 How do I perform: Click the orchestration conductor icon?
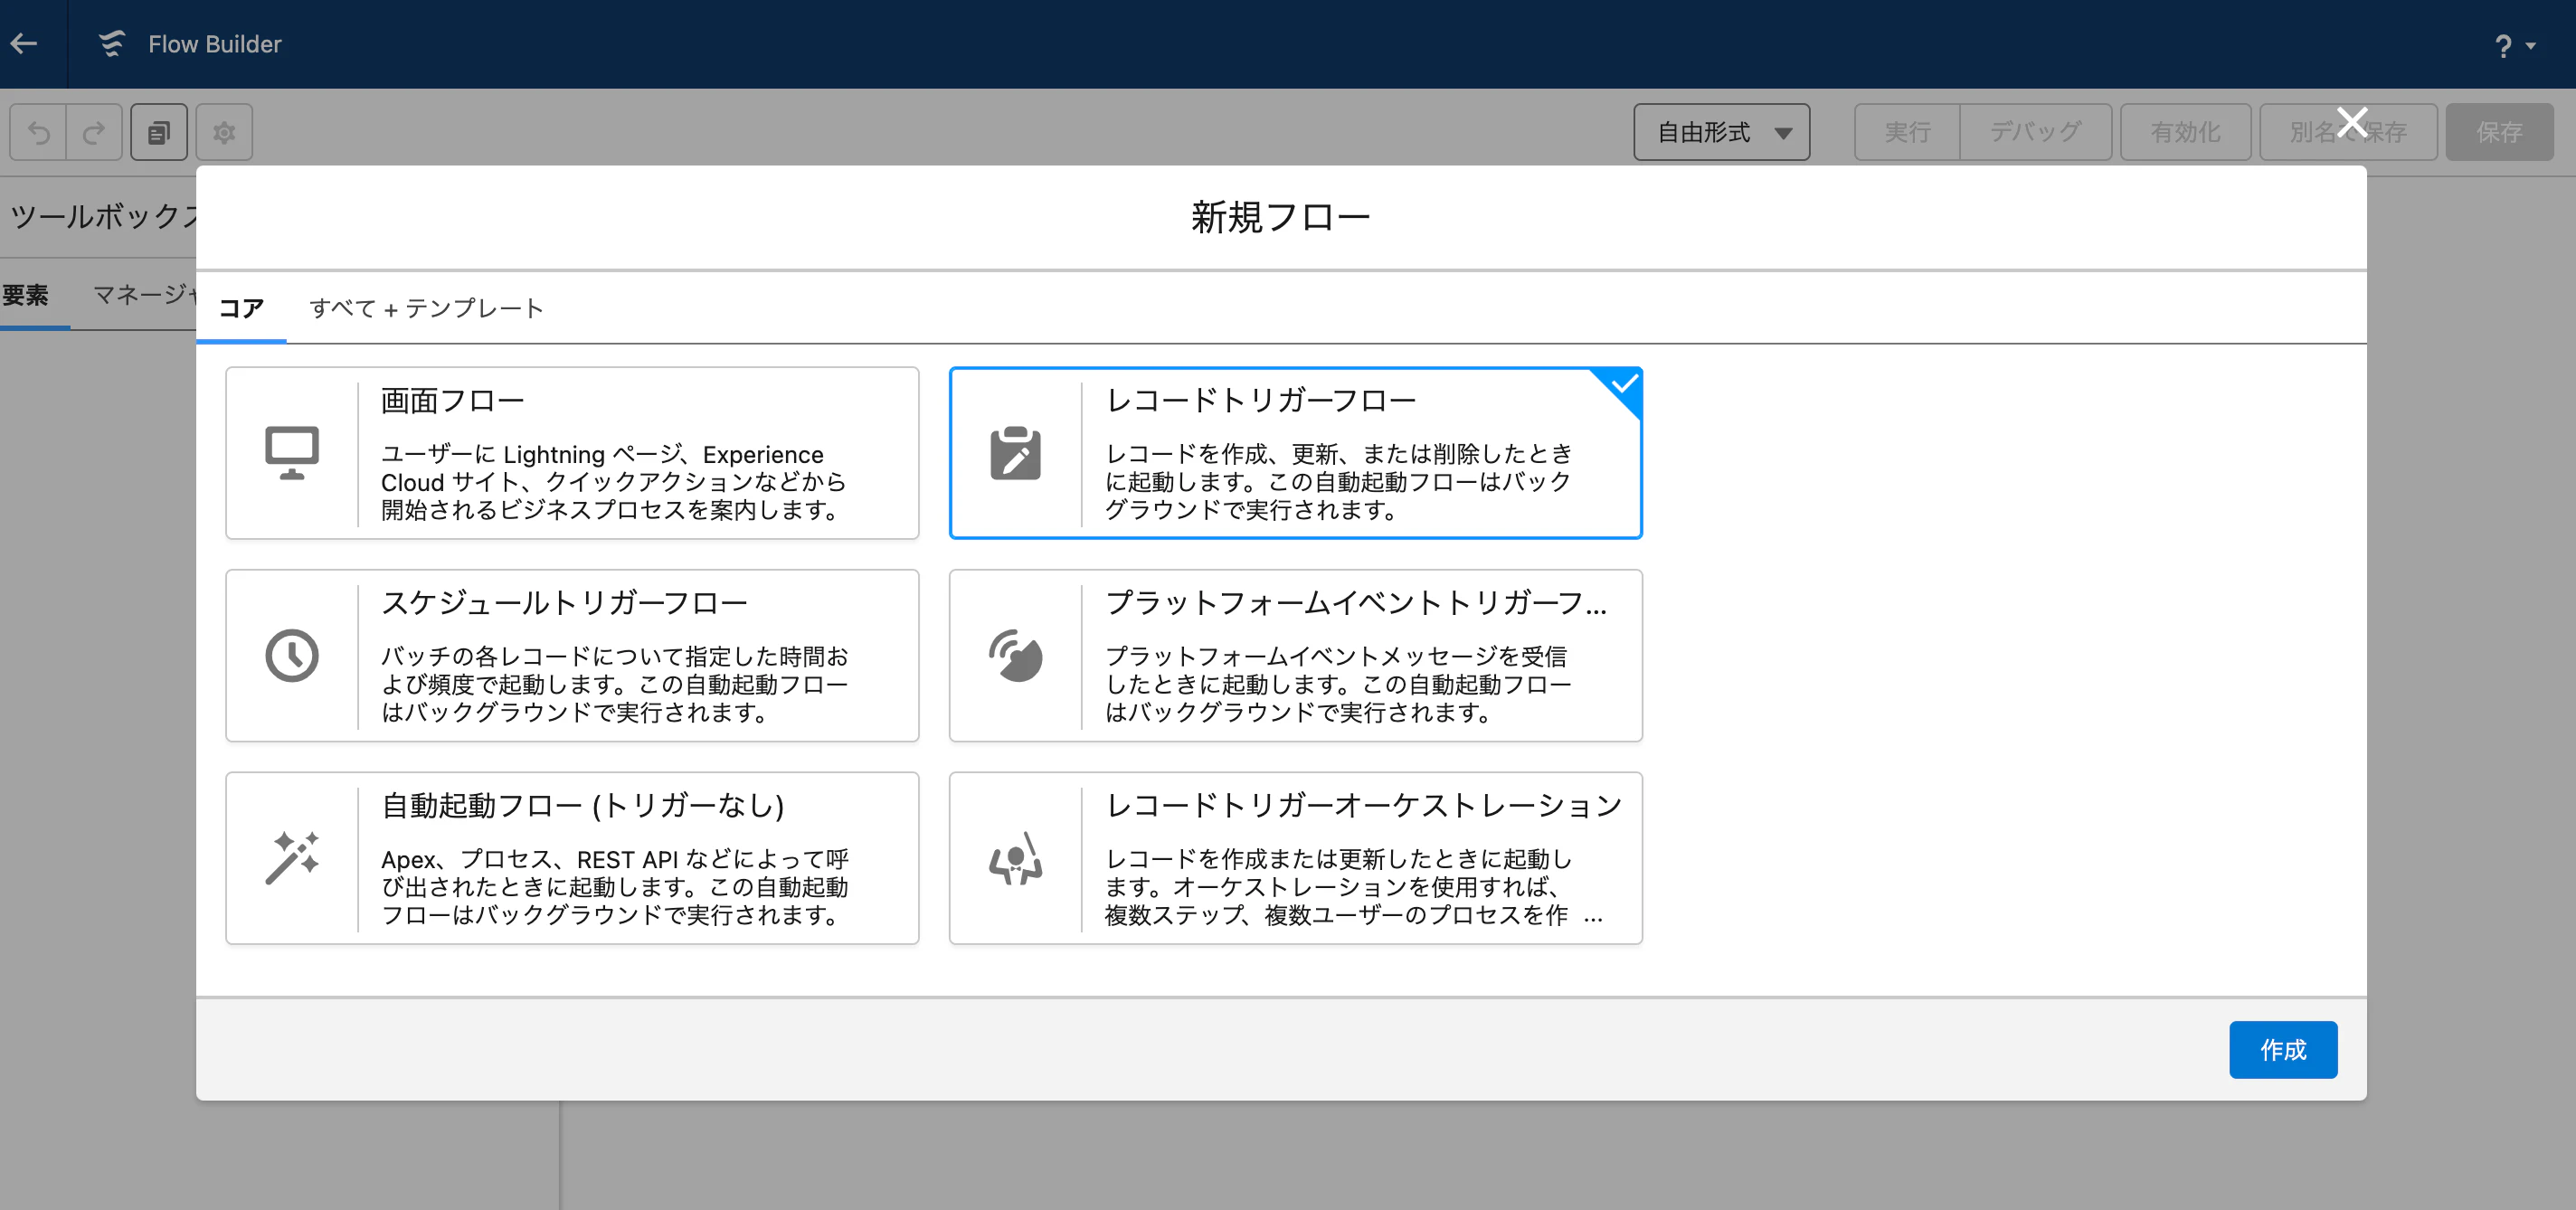(x=1015, y=858)
